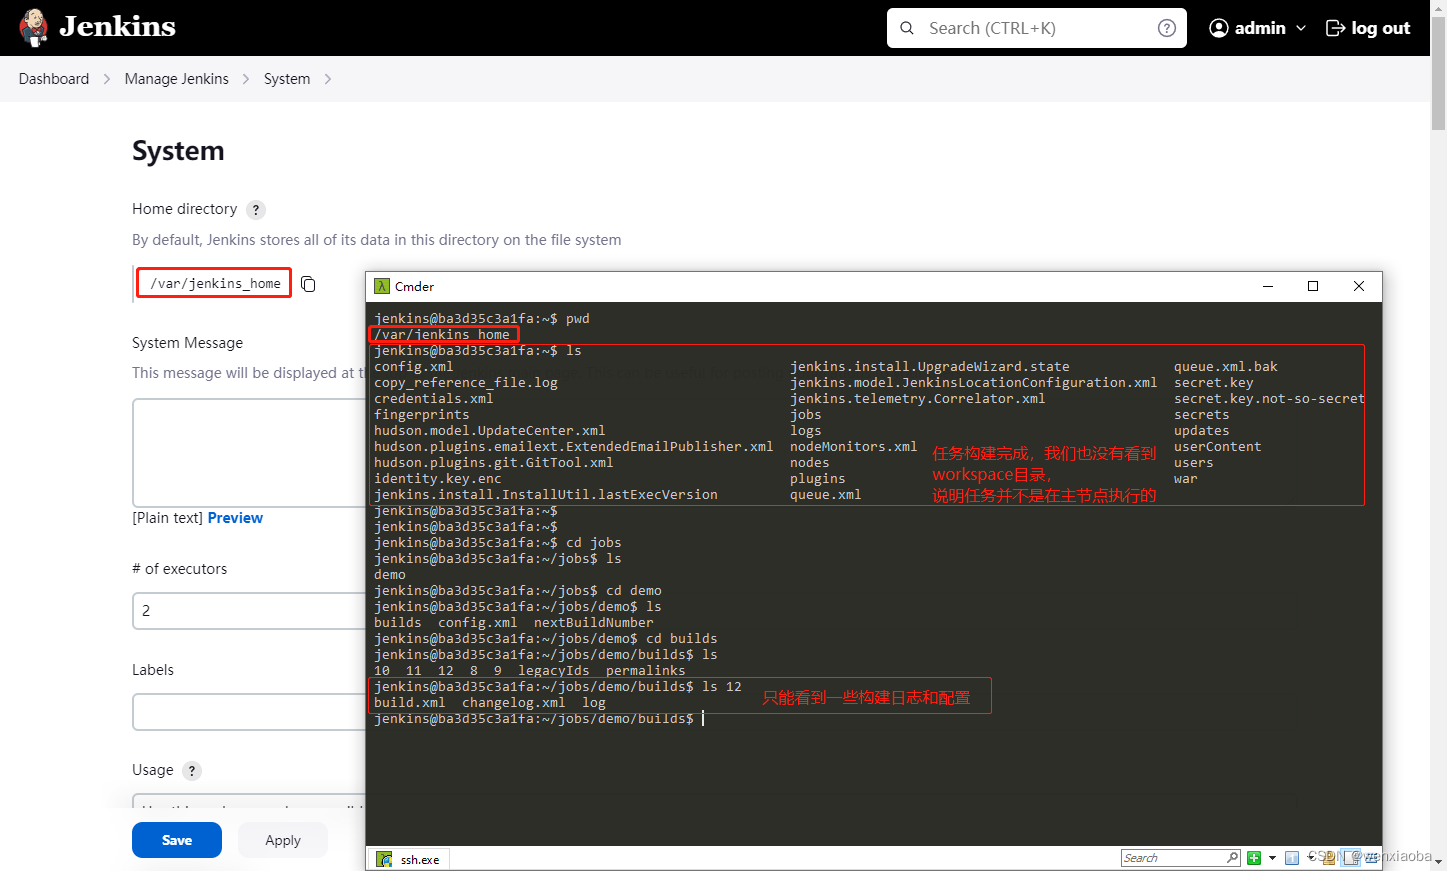Open new console dropdown arrow

point(1272,858)
